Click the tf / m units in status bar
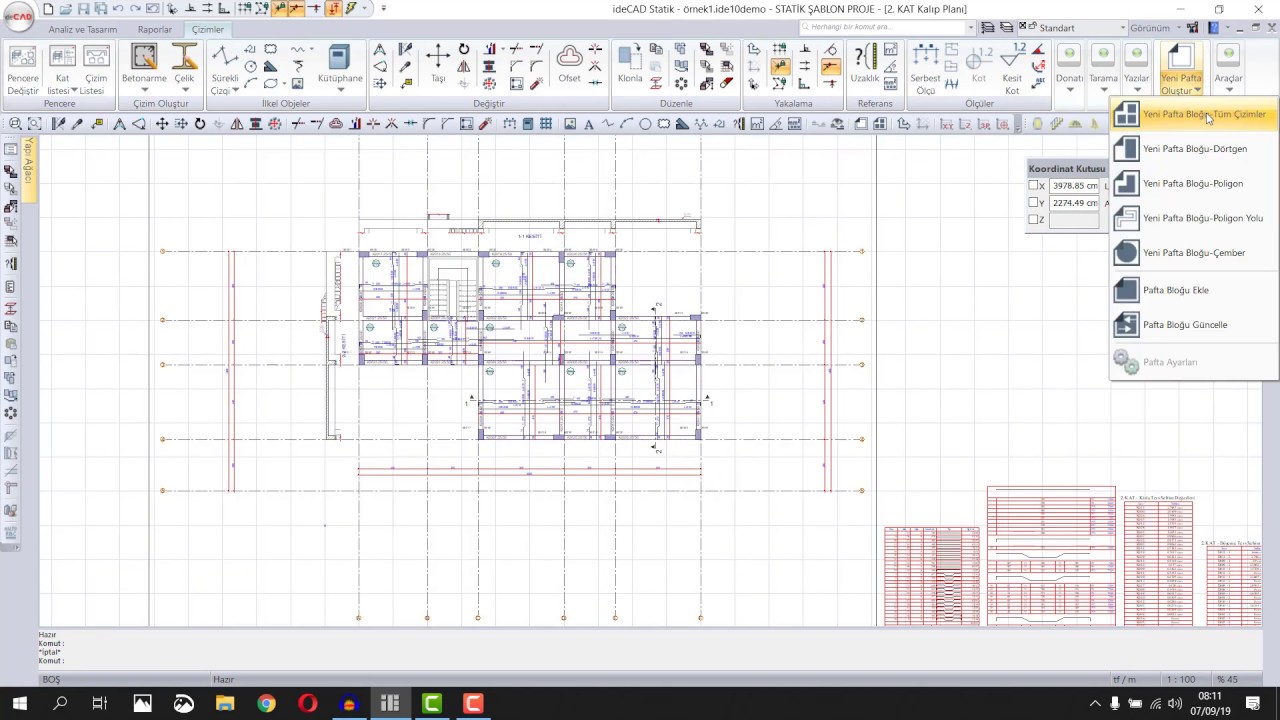 point(1124,680)
